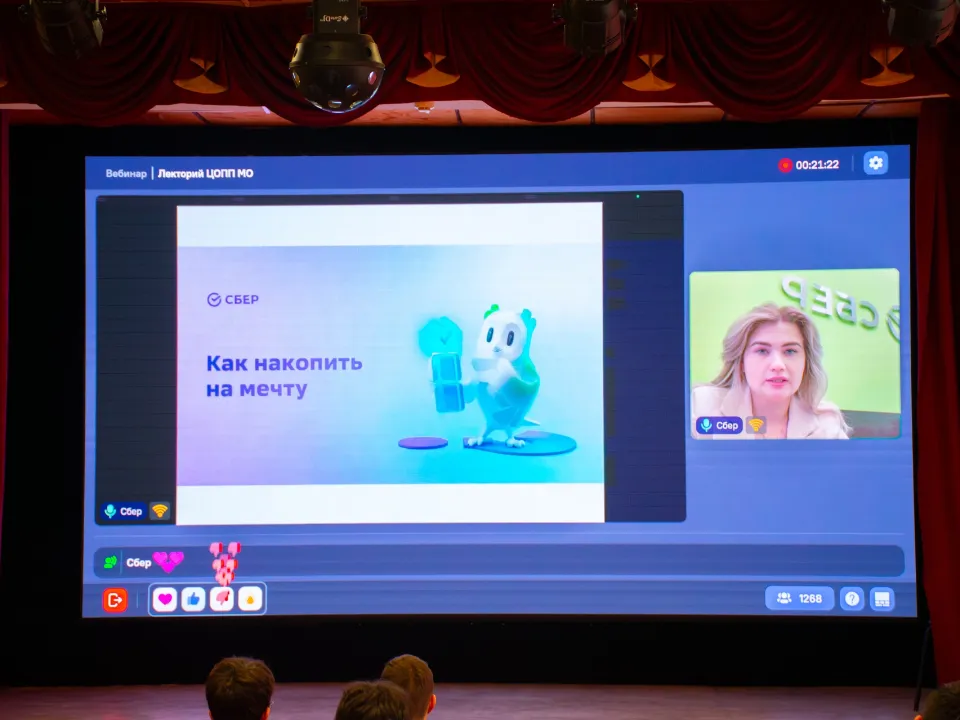Screen dimensions: 960x720
Task: Click signal strength icon on speaker video
Action: [756, 425]
